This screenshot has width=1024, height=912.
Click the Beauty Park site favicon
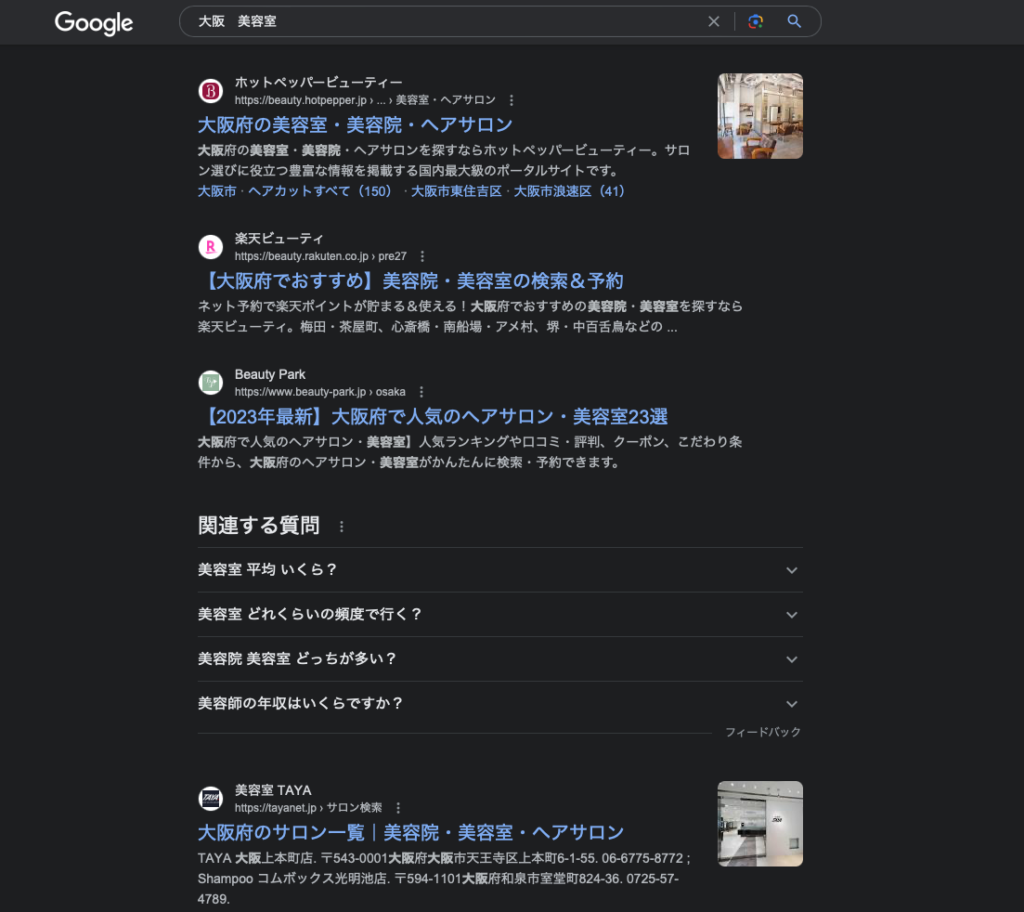(210, 383)
